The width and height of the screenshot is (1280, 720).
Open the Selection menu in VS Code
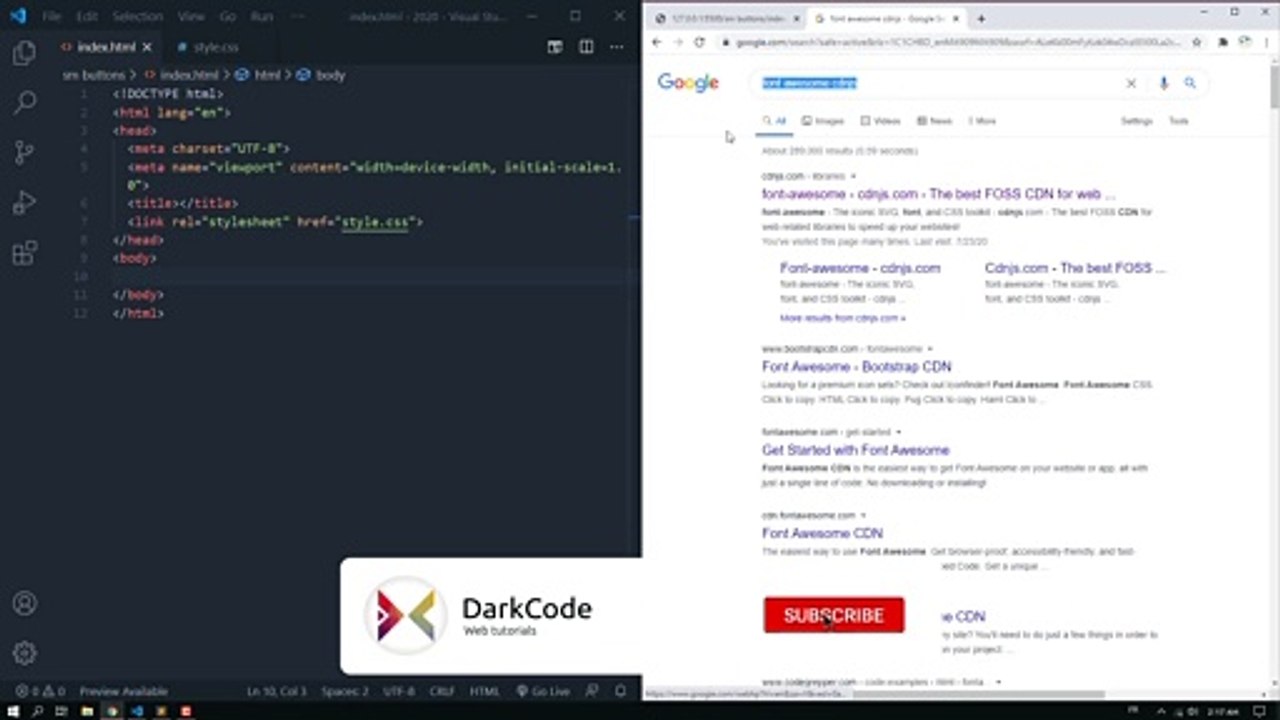pos(137,17)
